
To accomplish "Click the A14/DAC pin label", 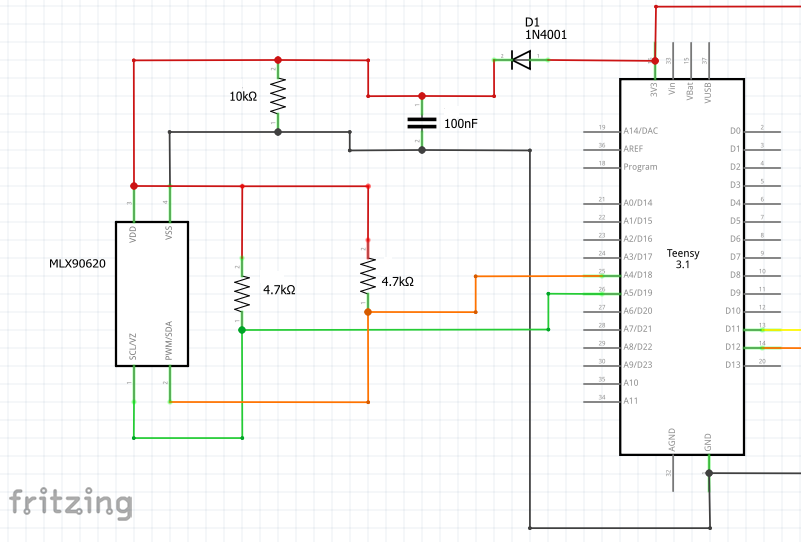I will click(x=641, y=131).
